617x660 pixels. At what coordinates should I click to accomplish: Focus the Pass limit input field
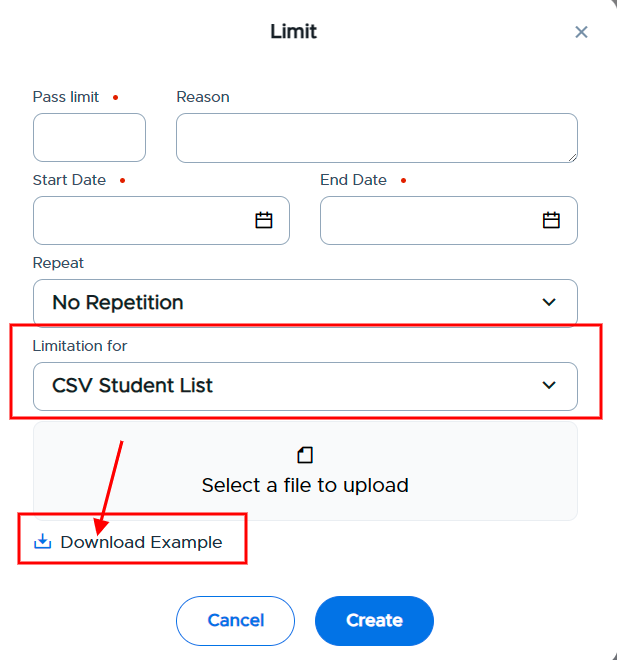pyautogui.click(x=89, y=137)
